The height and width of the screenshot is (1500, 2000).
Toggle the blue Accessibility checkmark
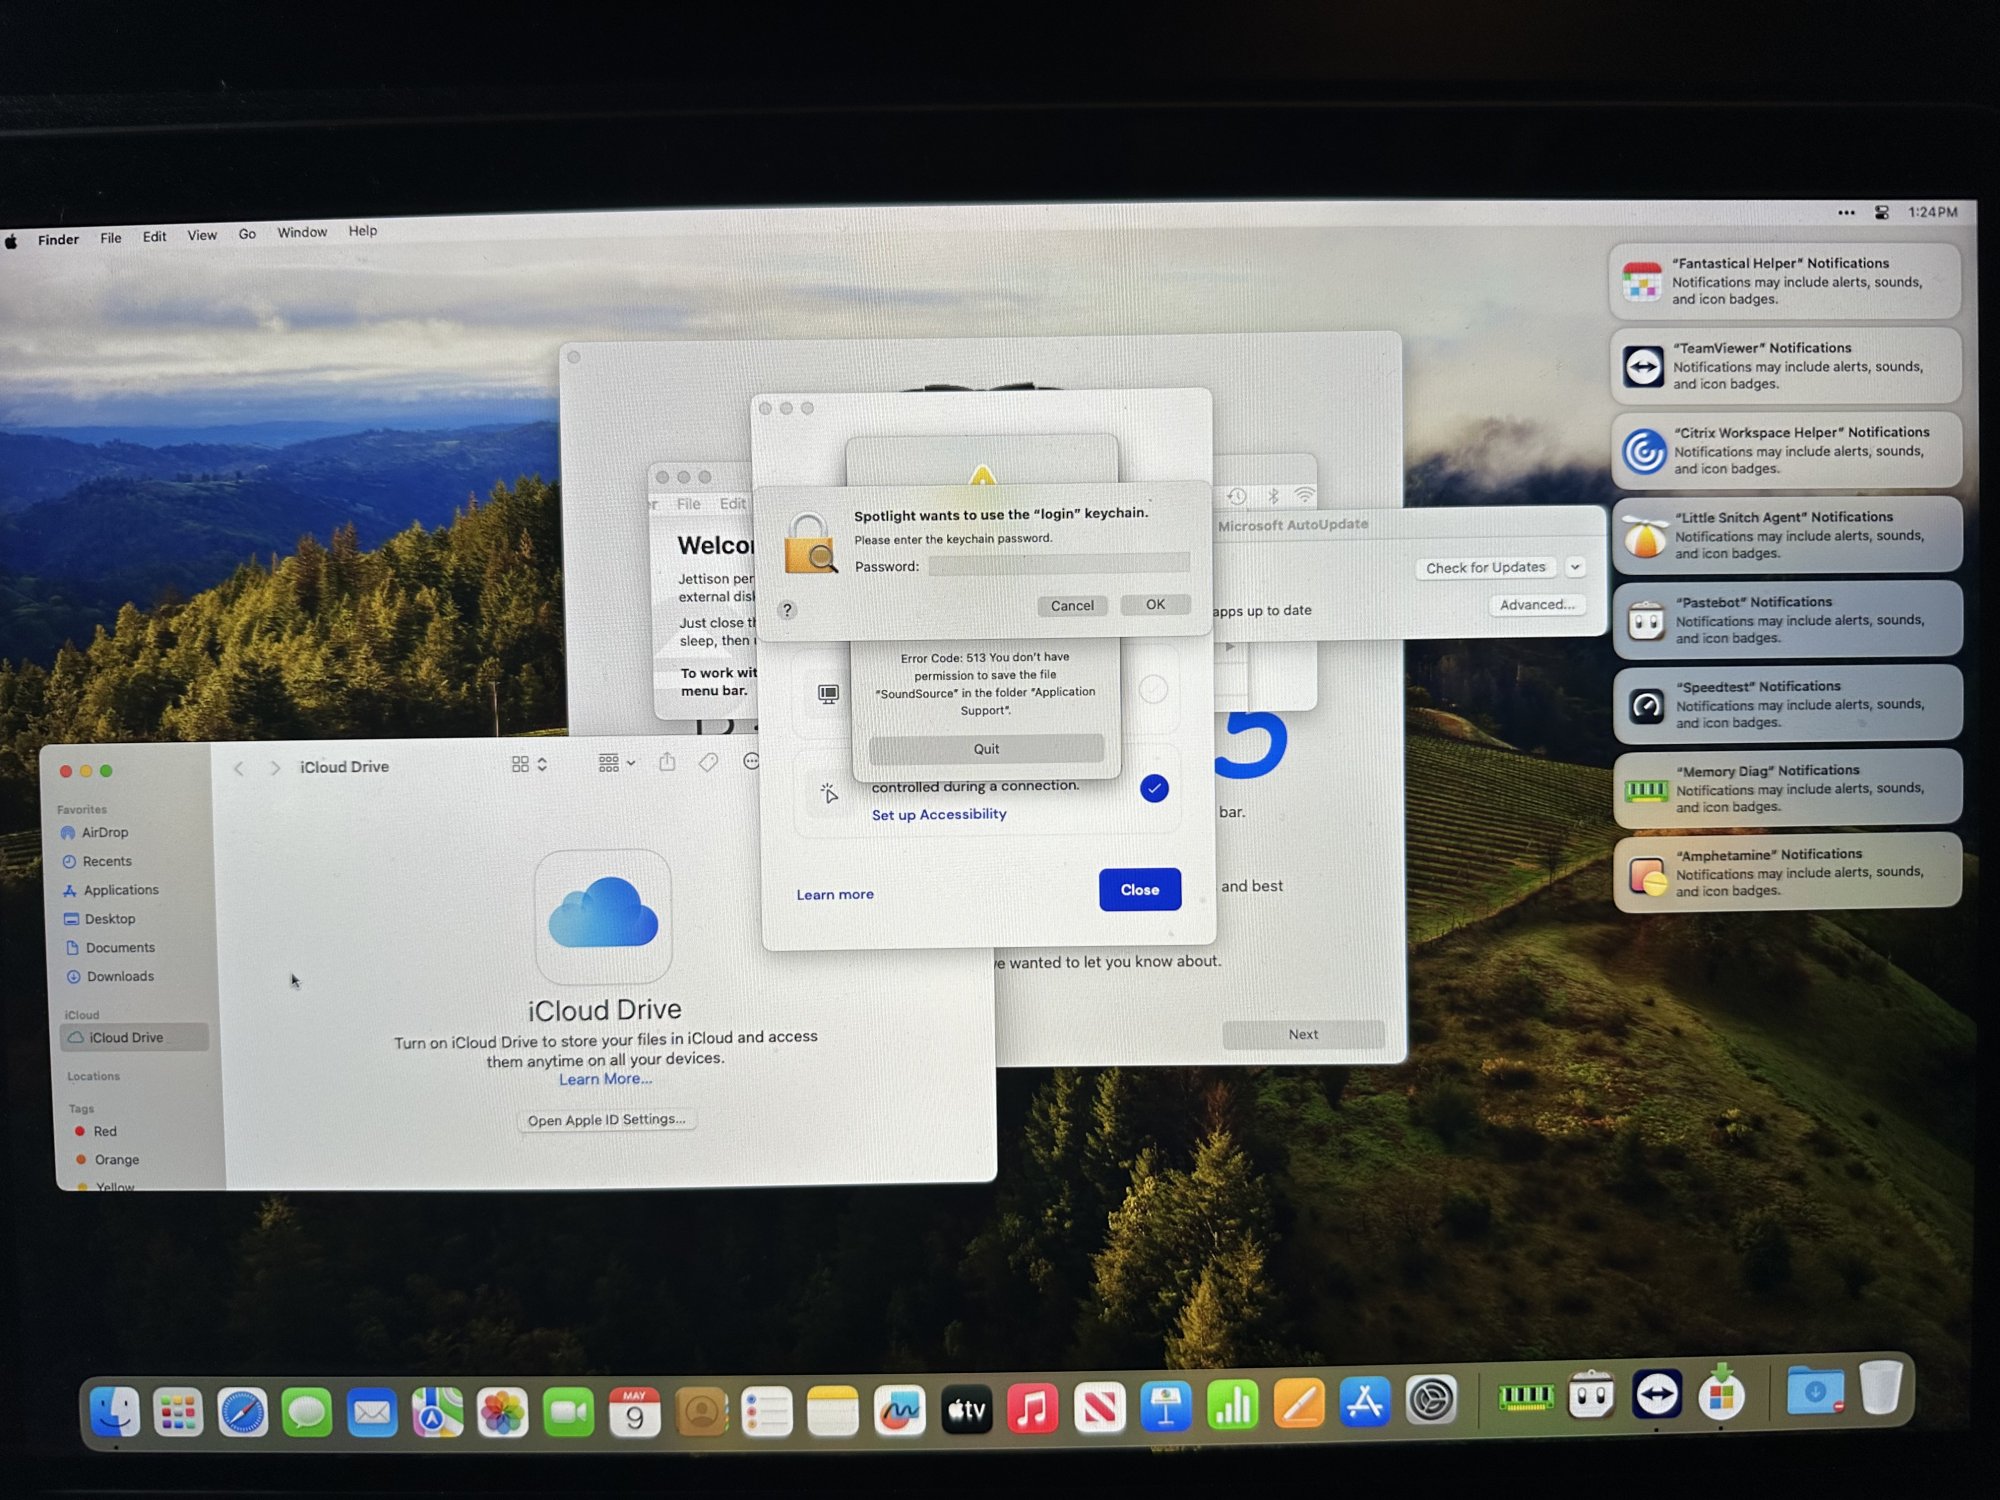click(x=1154, y=788)
